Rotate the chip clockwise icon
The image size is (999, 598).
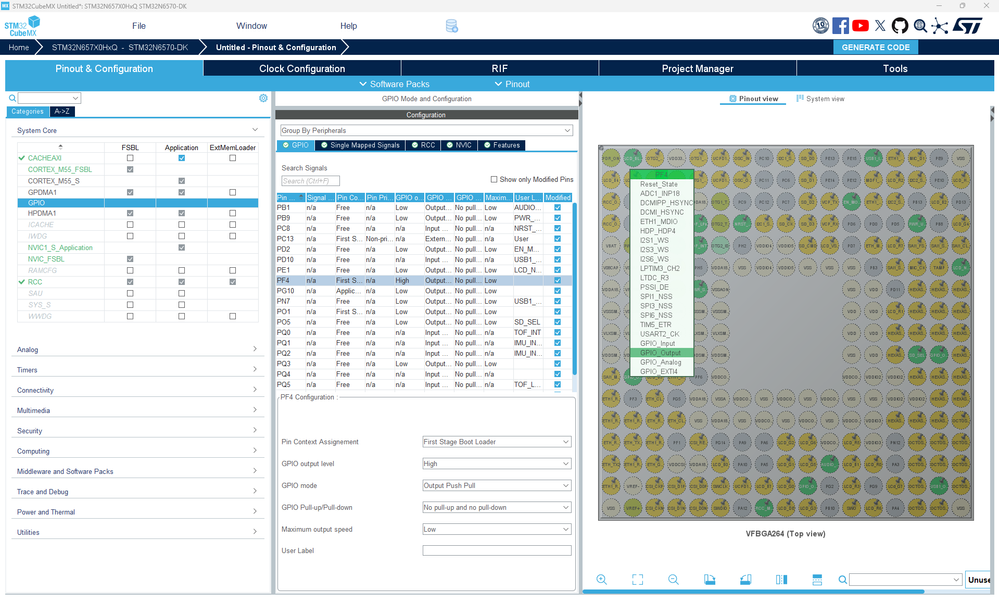(709, 580)
